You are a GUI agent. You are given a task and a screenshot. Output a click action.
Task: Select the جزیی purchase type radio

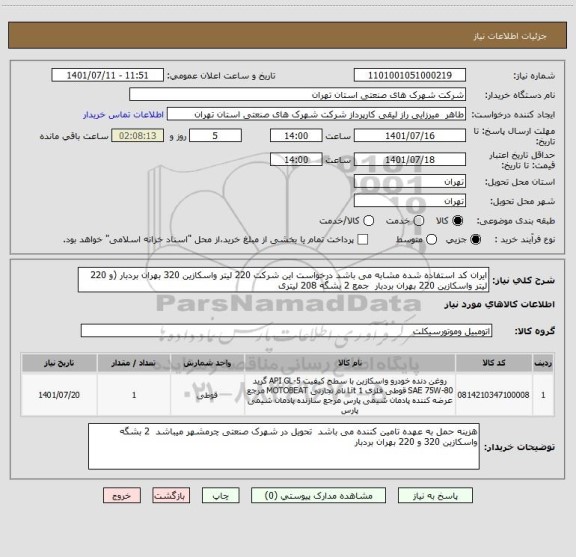point(475,240)
